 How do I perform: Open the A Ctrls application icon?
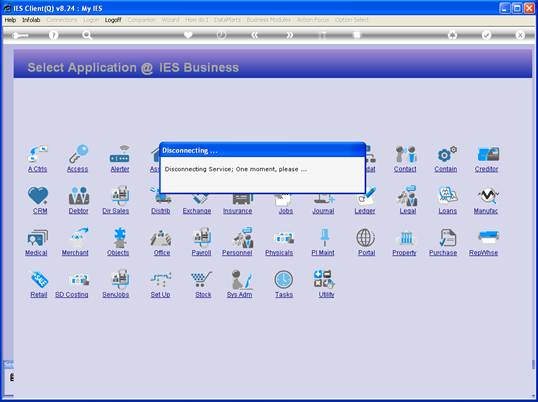pos(38,153)
